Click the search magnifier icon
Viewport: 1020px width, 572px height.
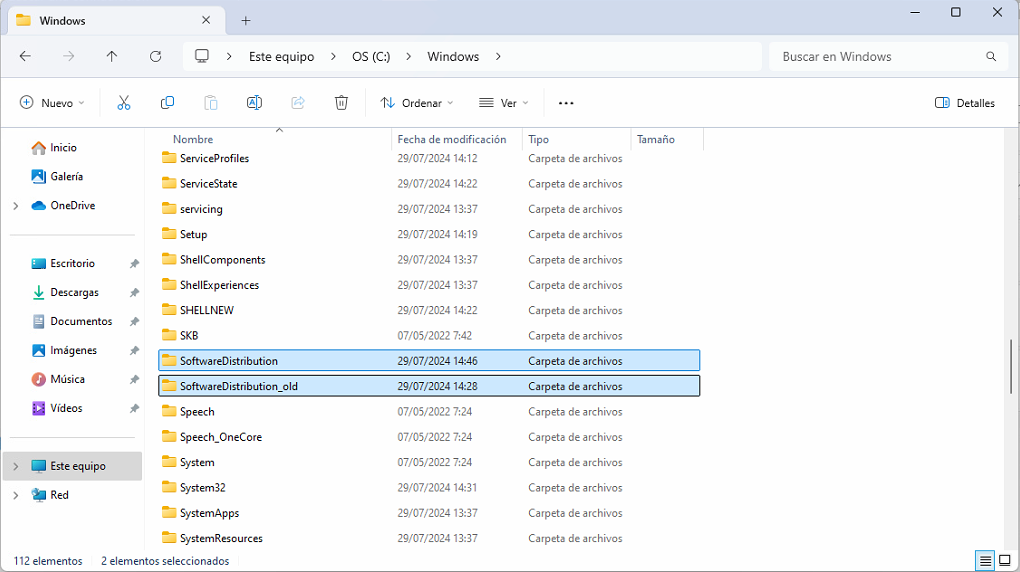click(x=991, y=57)
